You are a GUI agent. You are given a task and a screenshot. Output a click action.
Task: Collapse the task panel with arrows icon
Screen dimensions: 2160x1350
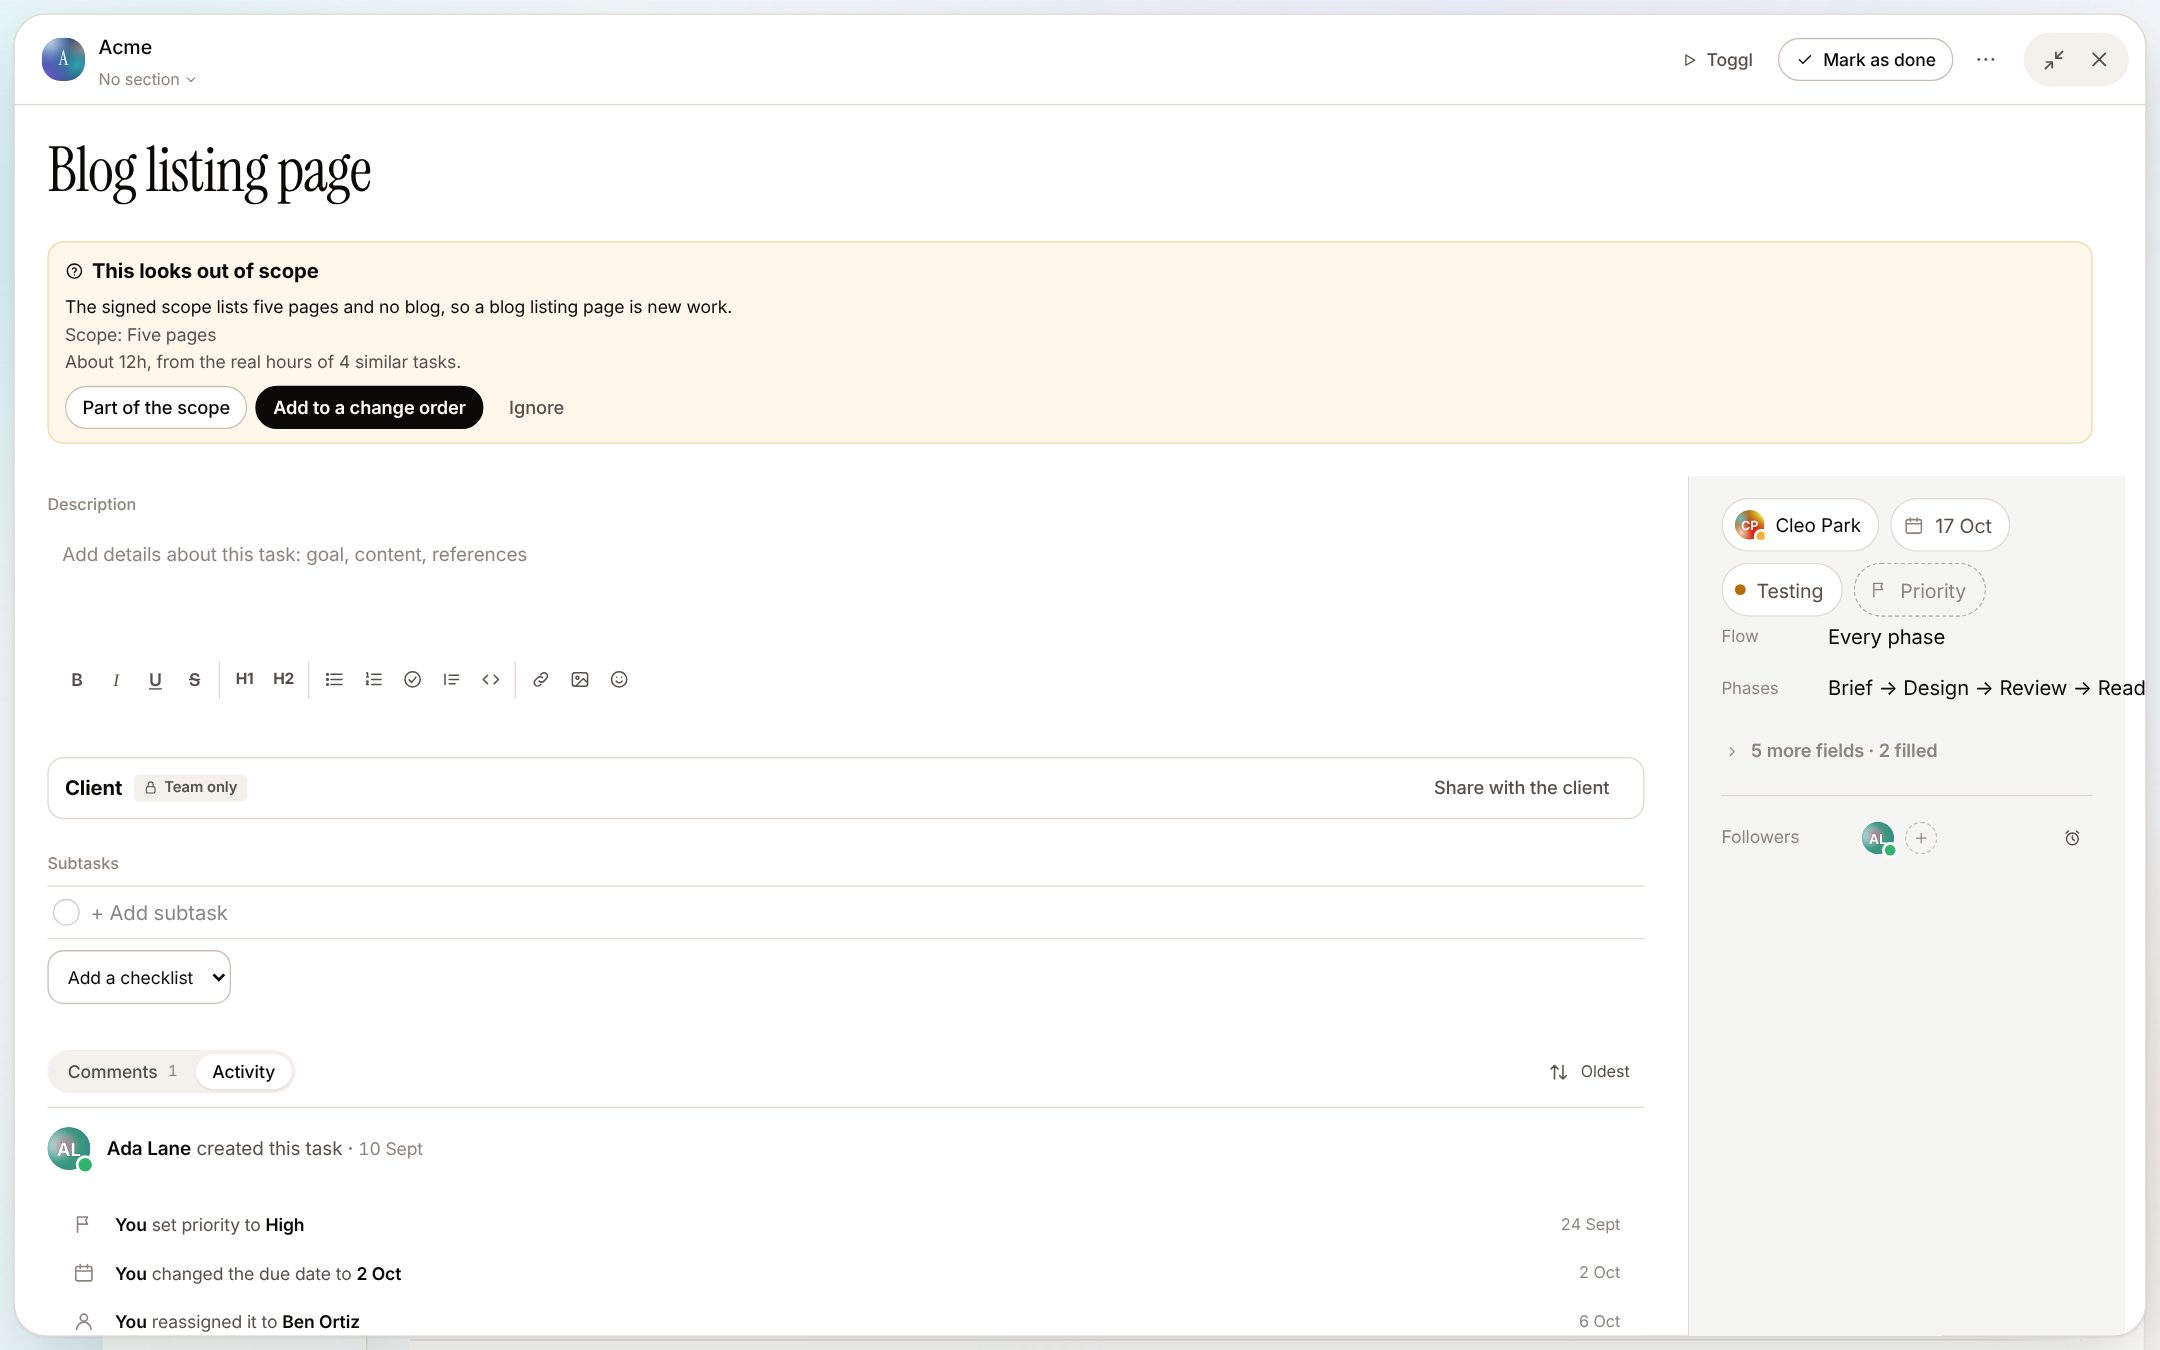[2054, 60]
